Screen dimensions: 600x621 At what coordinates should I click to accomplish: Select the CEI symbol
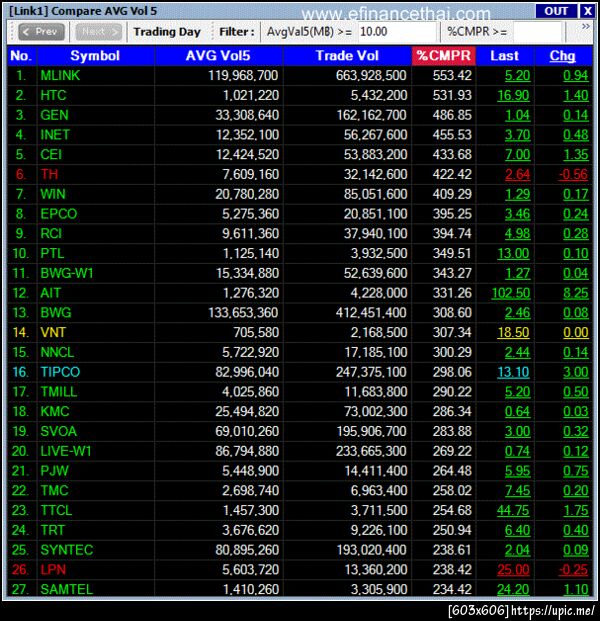point(51,154)
